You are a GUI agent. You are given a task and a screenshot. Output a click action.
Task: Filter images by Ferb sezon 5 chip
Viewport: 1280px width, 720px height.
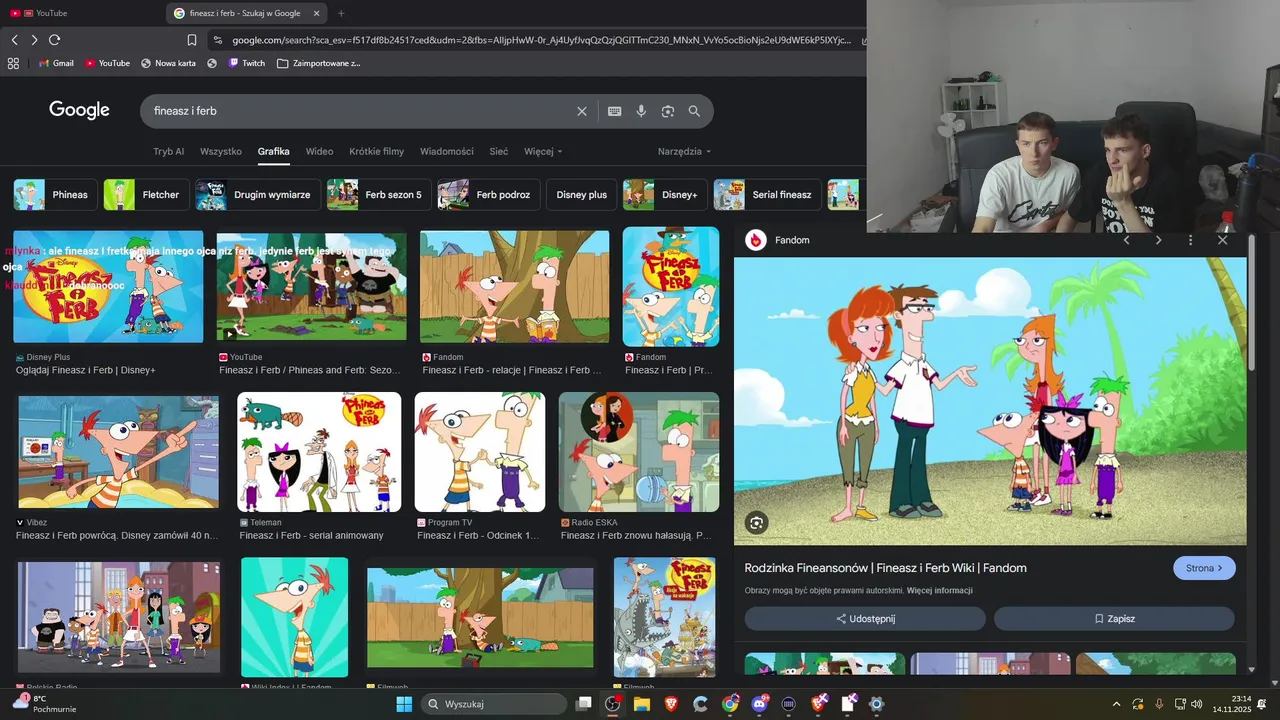coord(379,195)
